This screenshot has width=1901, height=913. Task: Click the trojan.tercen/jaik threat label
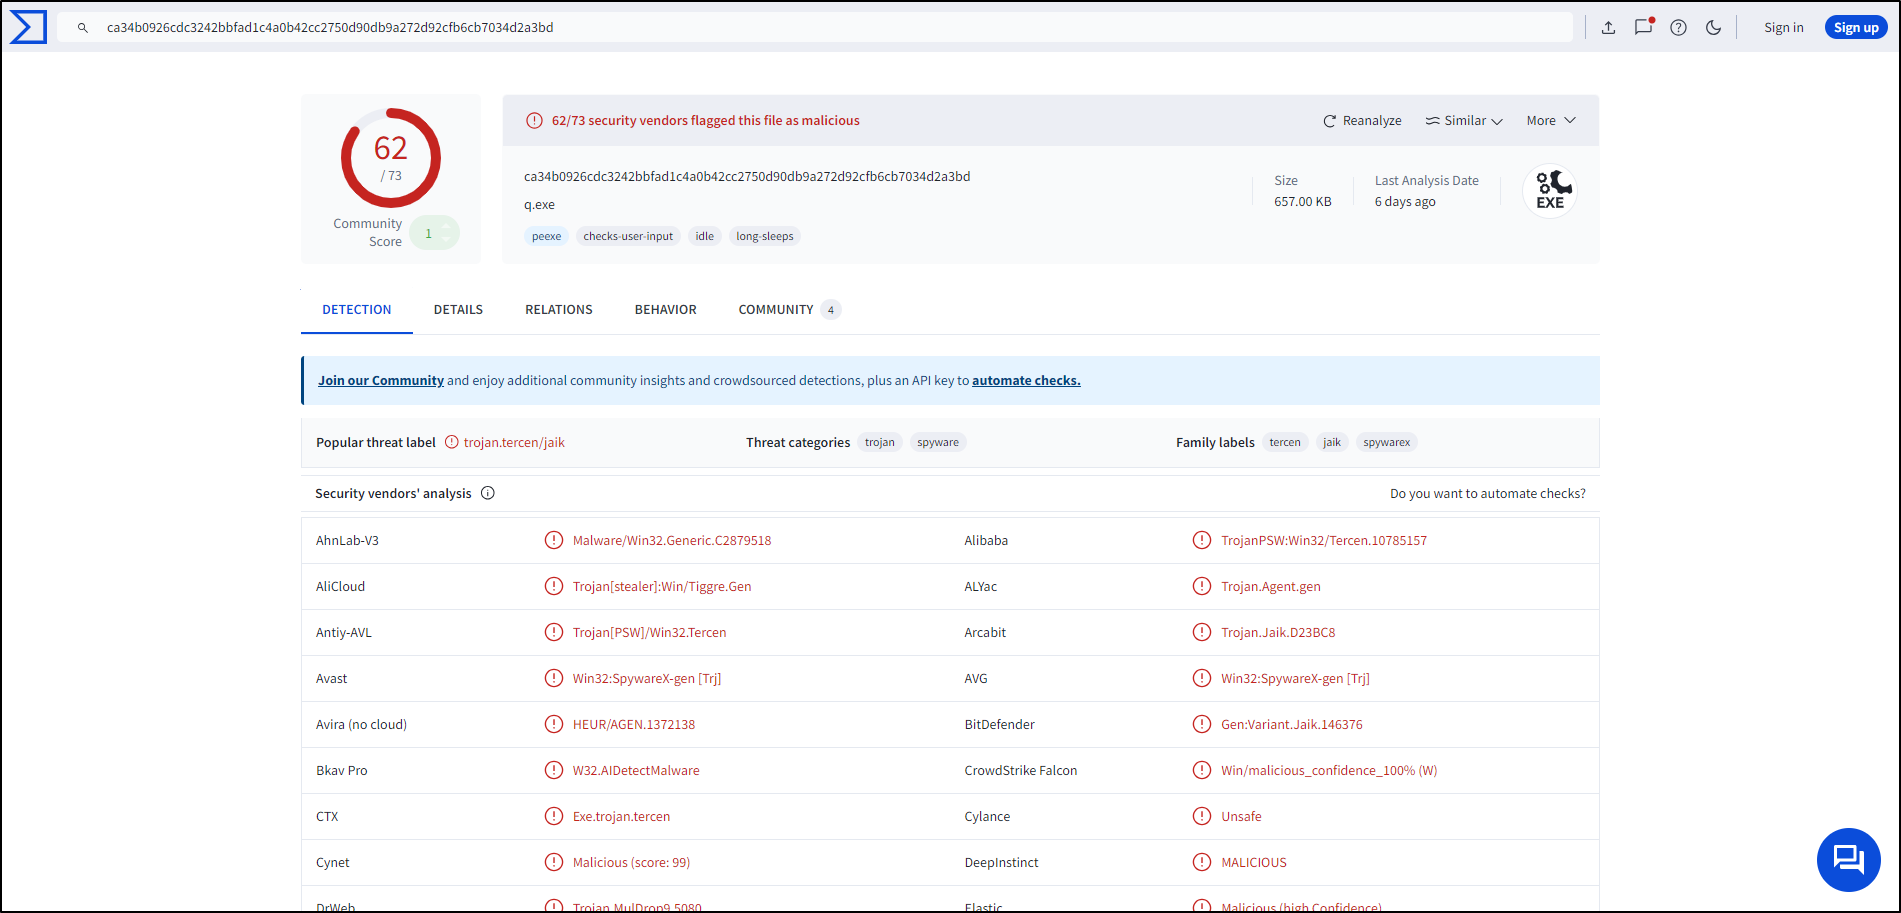tap(514, 443)
